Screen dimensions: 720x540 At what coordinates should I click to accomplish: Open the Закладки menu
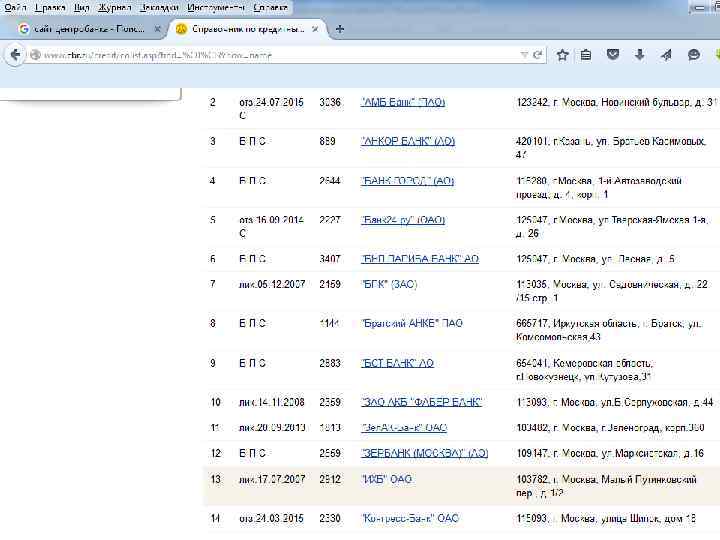tap(159, 7)
